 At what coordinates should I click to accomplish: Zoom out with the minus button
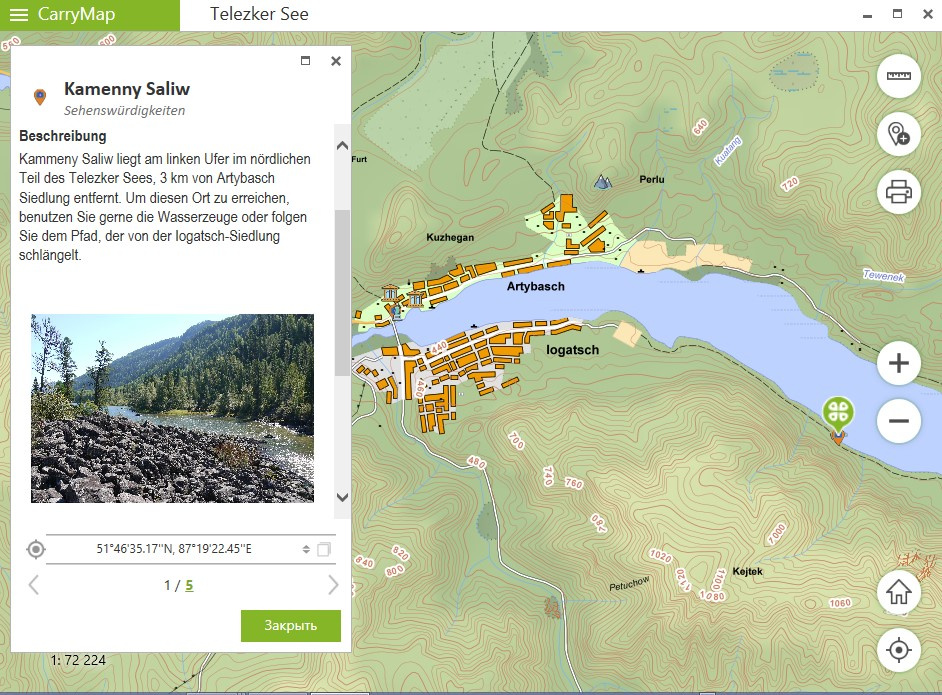click(x=898, y=421)
